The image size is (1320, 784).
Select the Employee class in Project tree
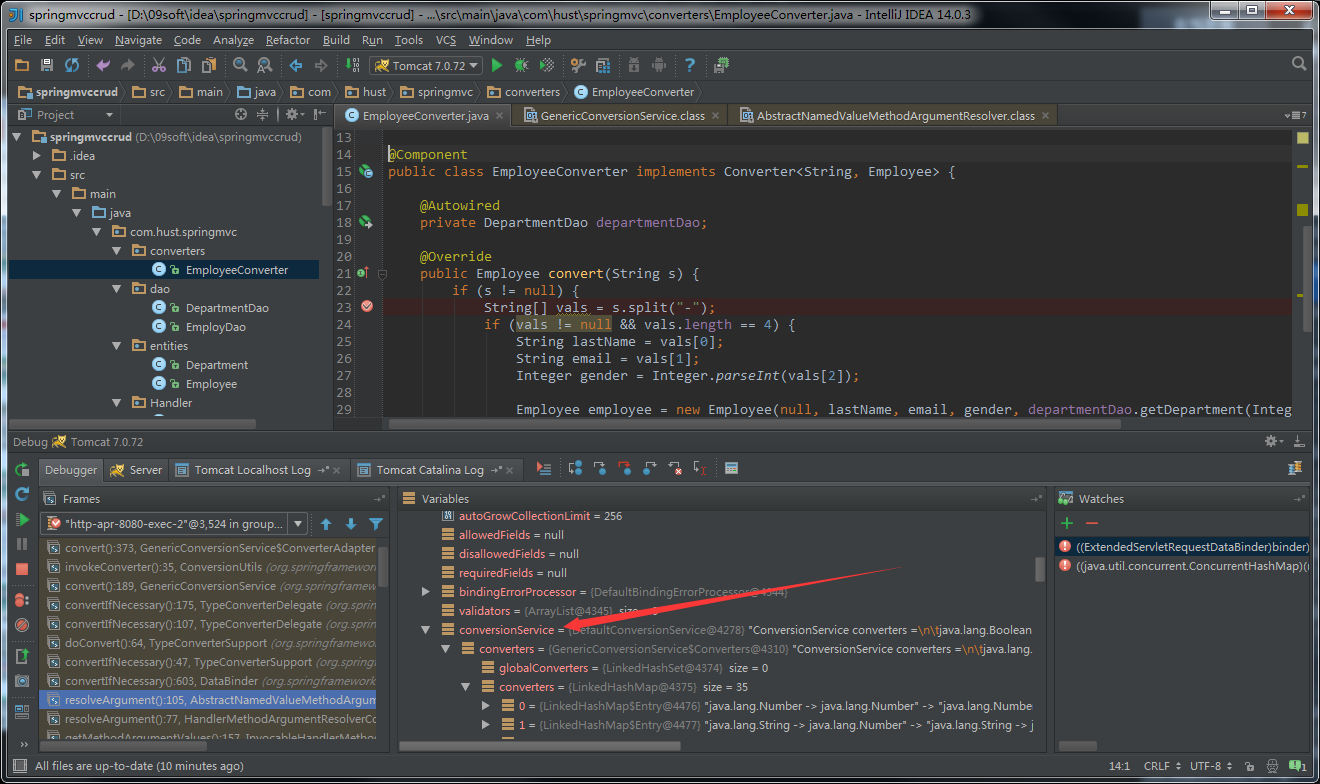coord(211,384)
